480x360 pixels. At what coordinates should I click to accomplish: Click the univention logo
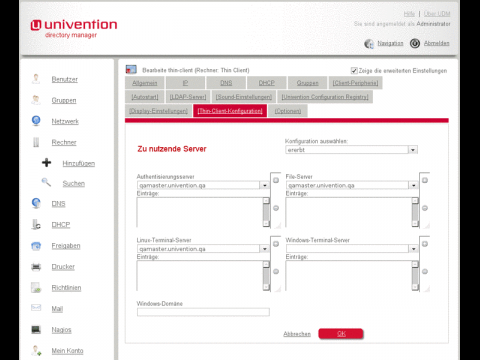tap(74, 28)
